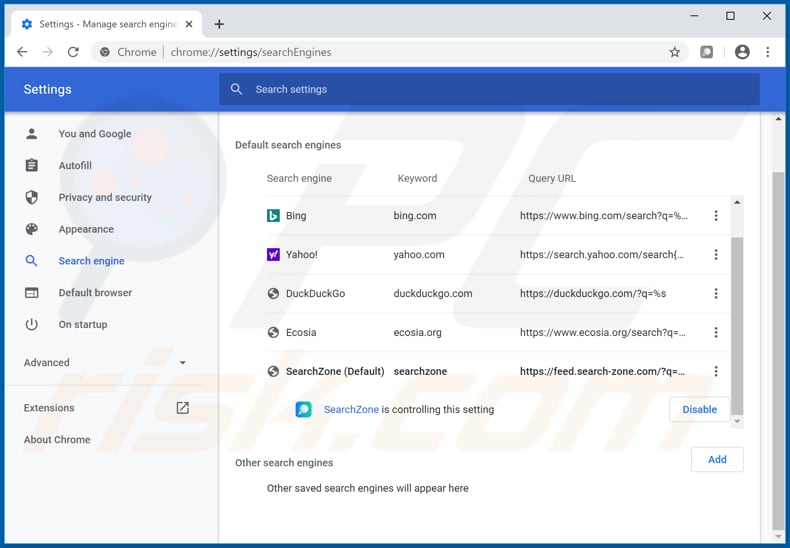
Task: Open the Appearance settings section
Action: (86, 230)
